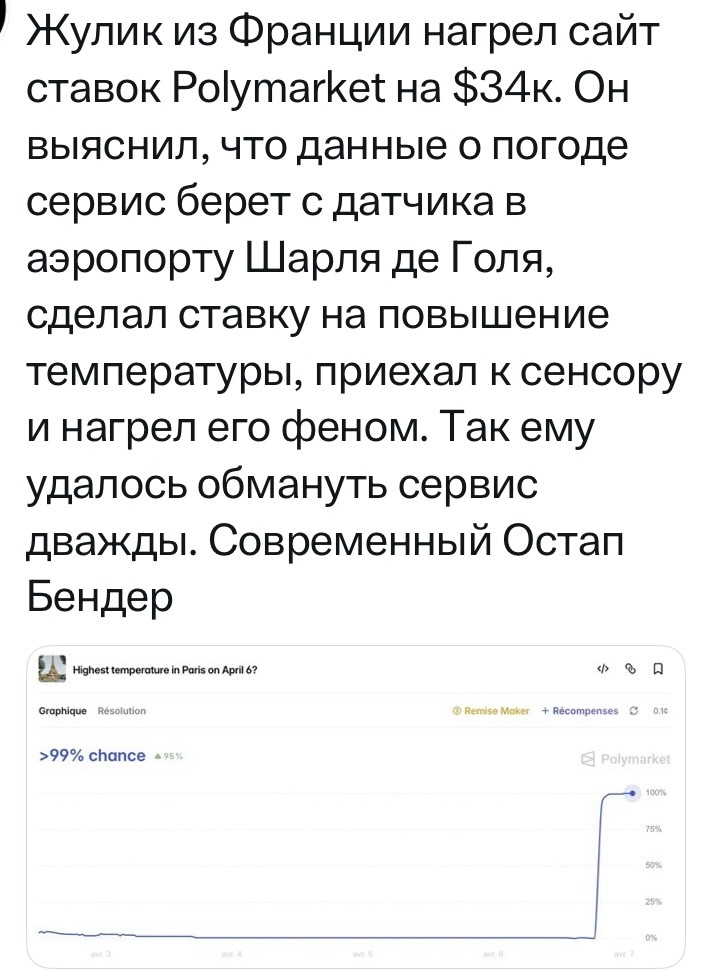
Task: Copy the market link icon
Action: (x=629, y=670)
